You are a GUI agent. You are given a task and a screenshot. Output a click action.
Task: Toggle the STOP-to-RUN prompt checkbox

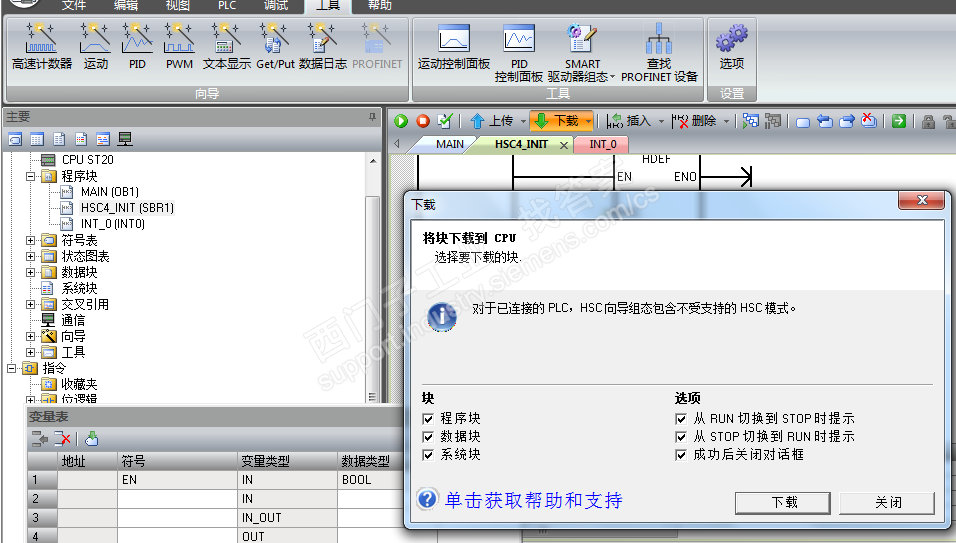click(x=681, y=437)
